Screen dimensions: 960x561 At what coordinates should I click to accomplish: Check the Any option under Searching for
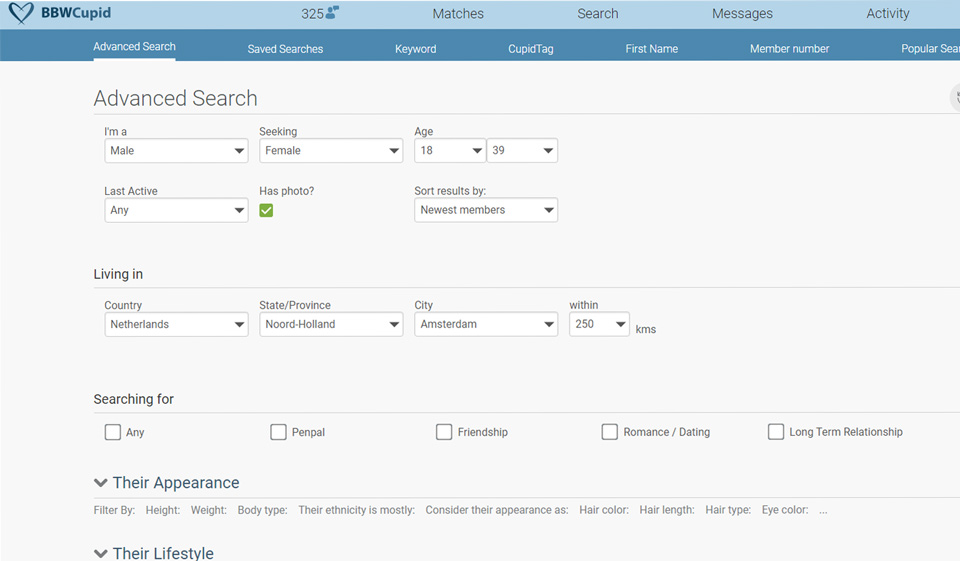113,432
